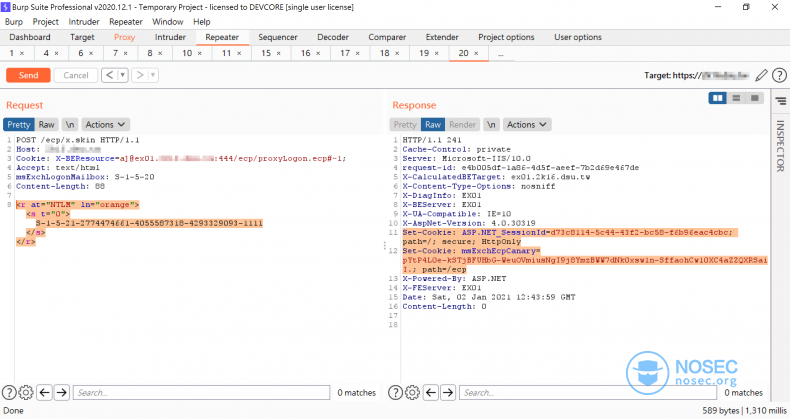Switch to the Extender tab
The width and height of the screenshot is (790, 419).
tap(442, 37)
